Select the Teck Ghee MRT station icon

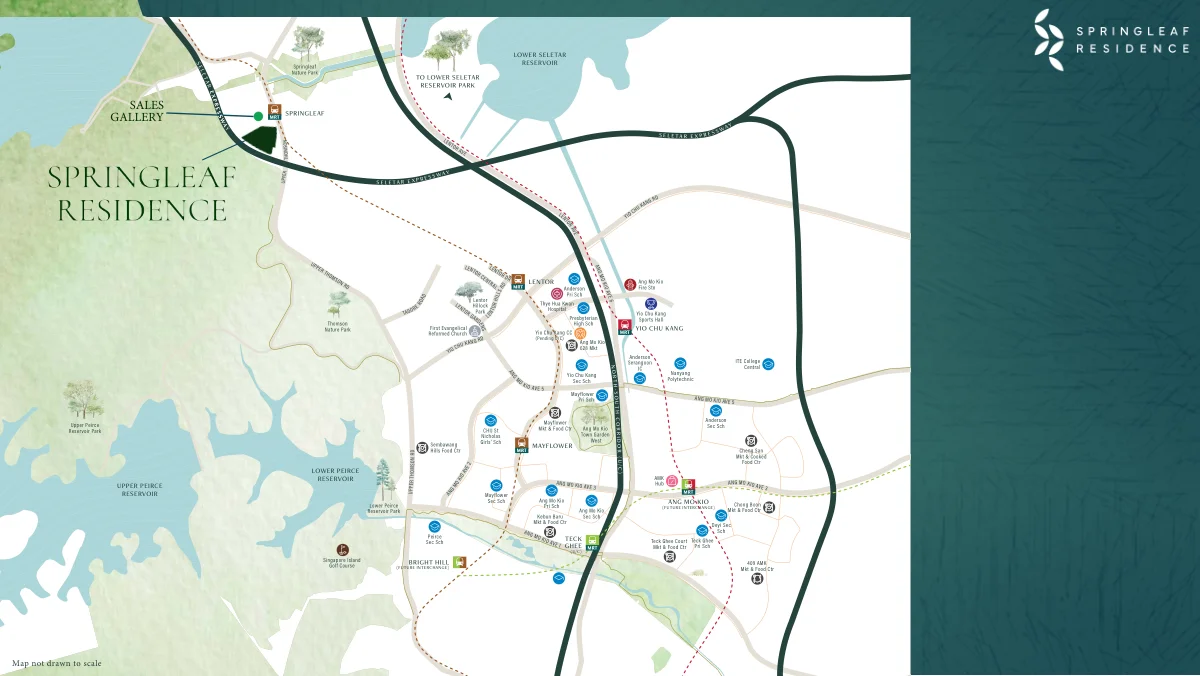(x=592, y=542)
